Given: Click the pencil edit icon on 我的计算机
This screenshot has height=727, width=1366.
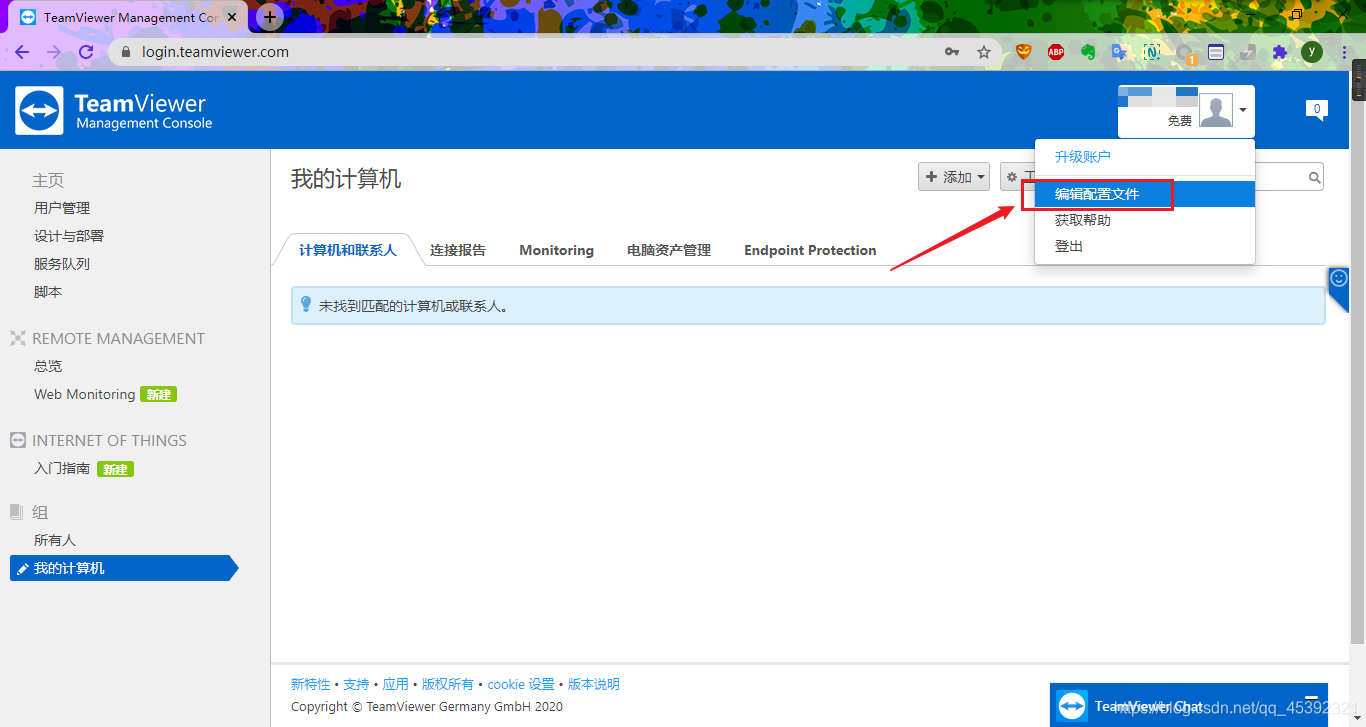Looking at the screenshot, I should coord(22,569).
